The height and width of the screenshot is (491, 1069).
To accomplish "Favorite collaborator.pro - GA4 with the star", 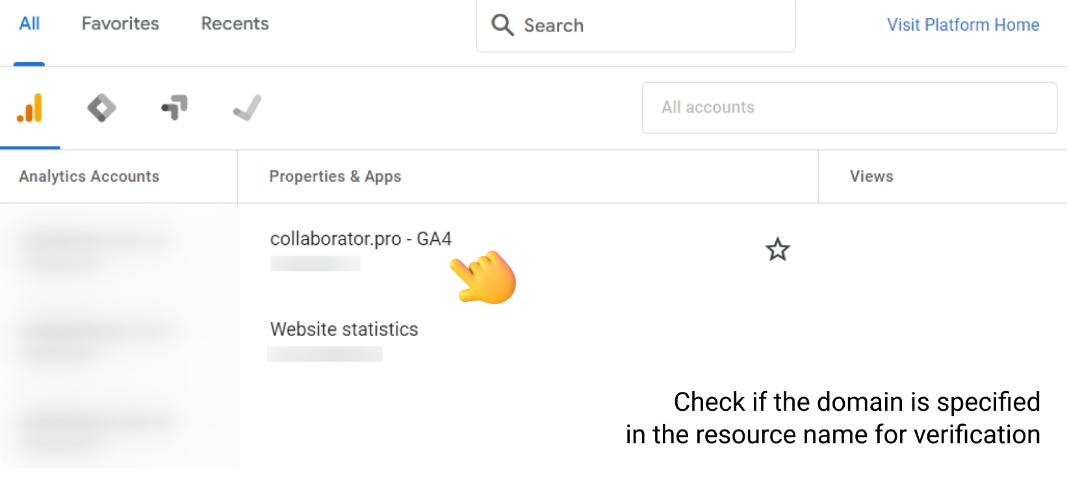I will coord(777,250).
